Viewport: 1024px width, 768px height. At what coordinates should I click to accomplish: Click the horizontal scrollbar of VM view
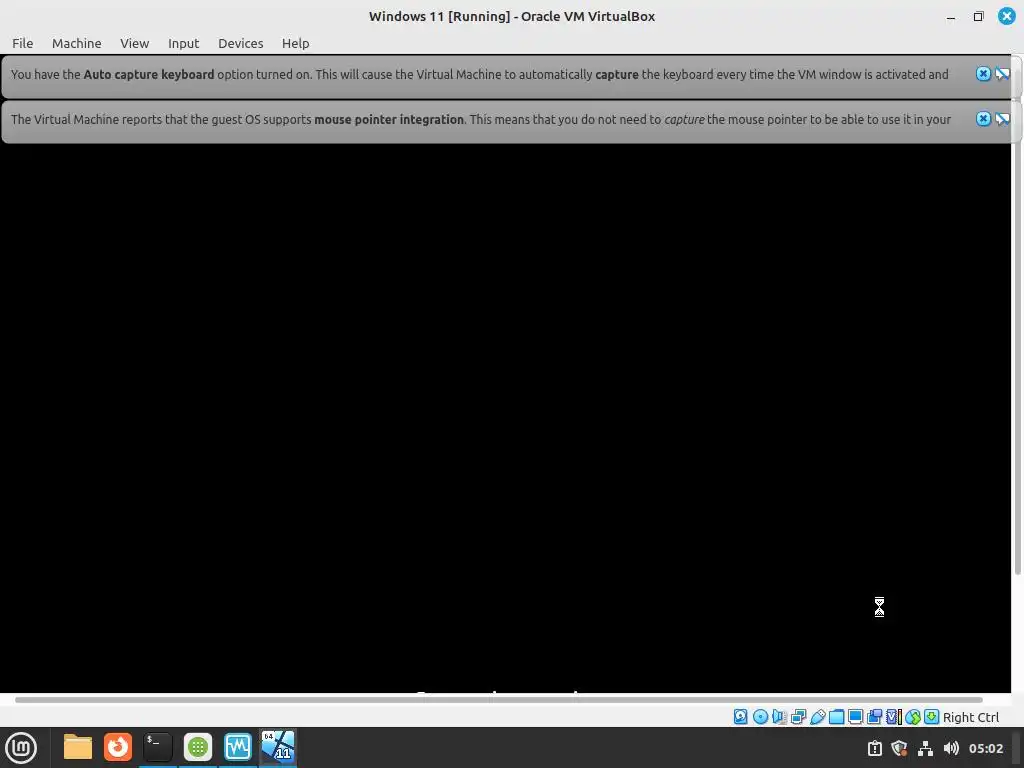(499, 699)
